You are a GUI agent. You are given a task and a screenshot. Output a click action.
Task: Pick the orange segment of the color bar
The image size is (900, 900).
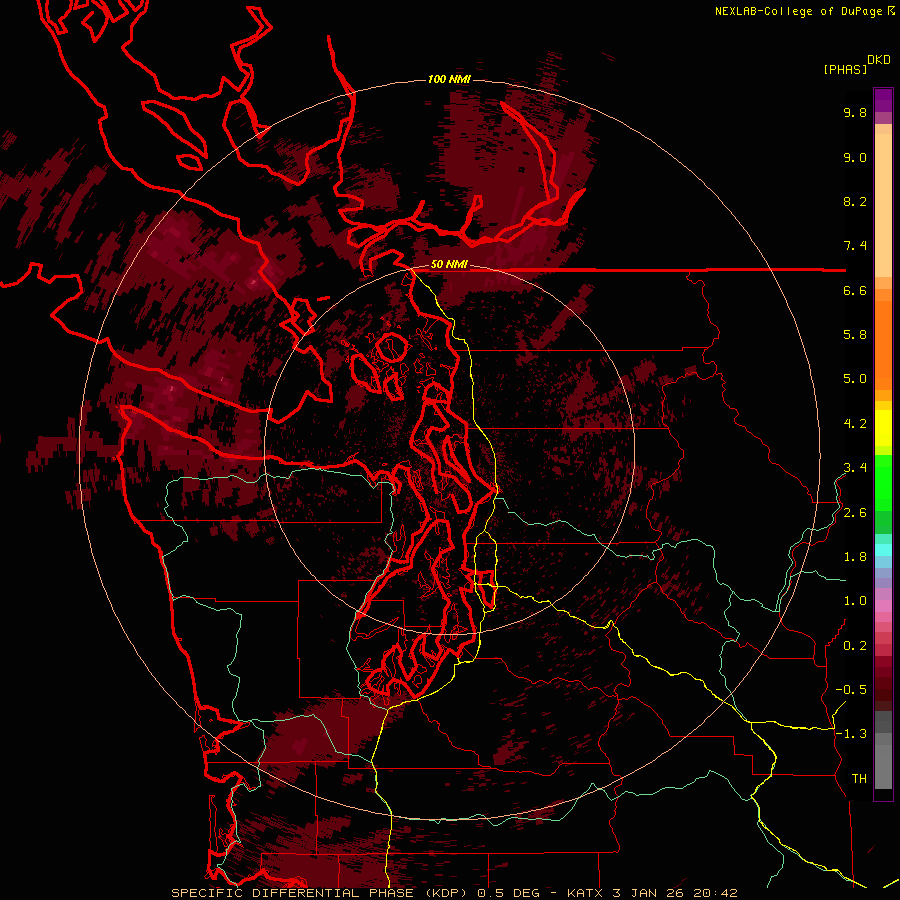[x=883, y=344]
